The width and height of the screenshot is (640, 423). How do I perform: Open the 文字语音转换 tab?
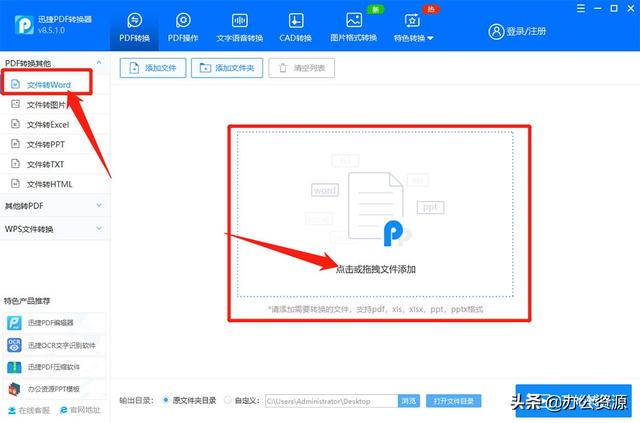click(240, 27)
